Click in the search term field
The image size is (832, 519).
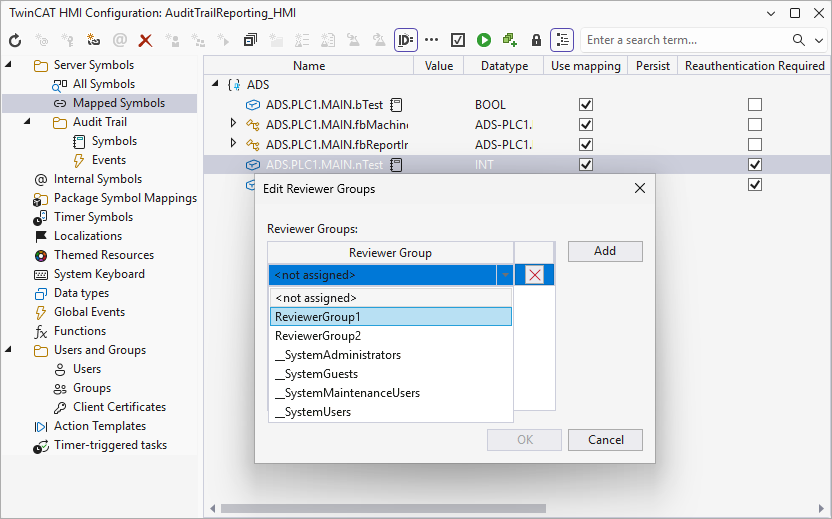(x=684, y=40)
